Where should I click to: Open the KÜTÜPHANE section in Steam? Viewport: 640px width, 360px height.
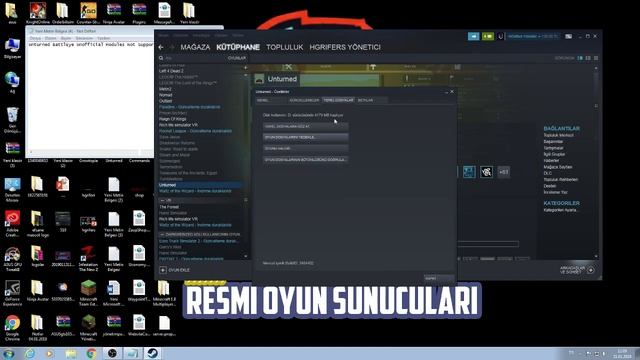(x=238, y=47)
